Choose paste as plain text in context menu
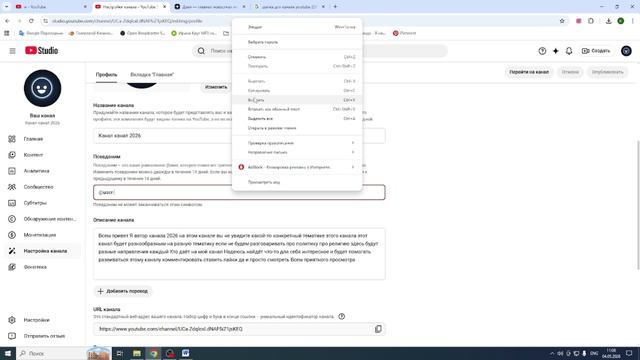This screenshot has height=360, width=640. [297, 109]
